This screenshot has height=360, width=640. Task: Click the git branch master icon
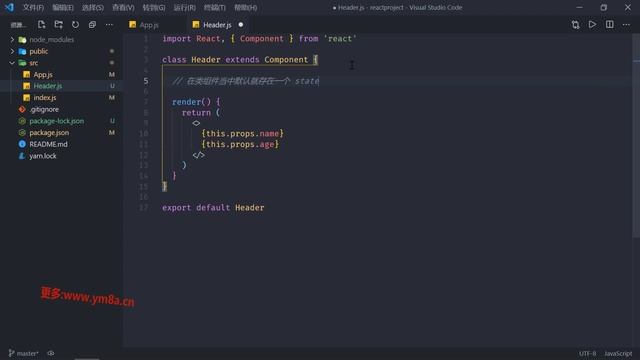[x=11, y=353]
